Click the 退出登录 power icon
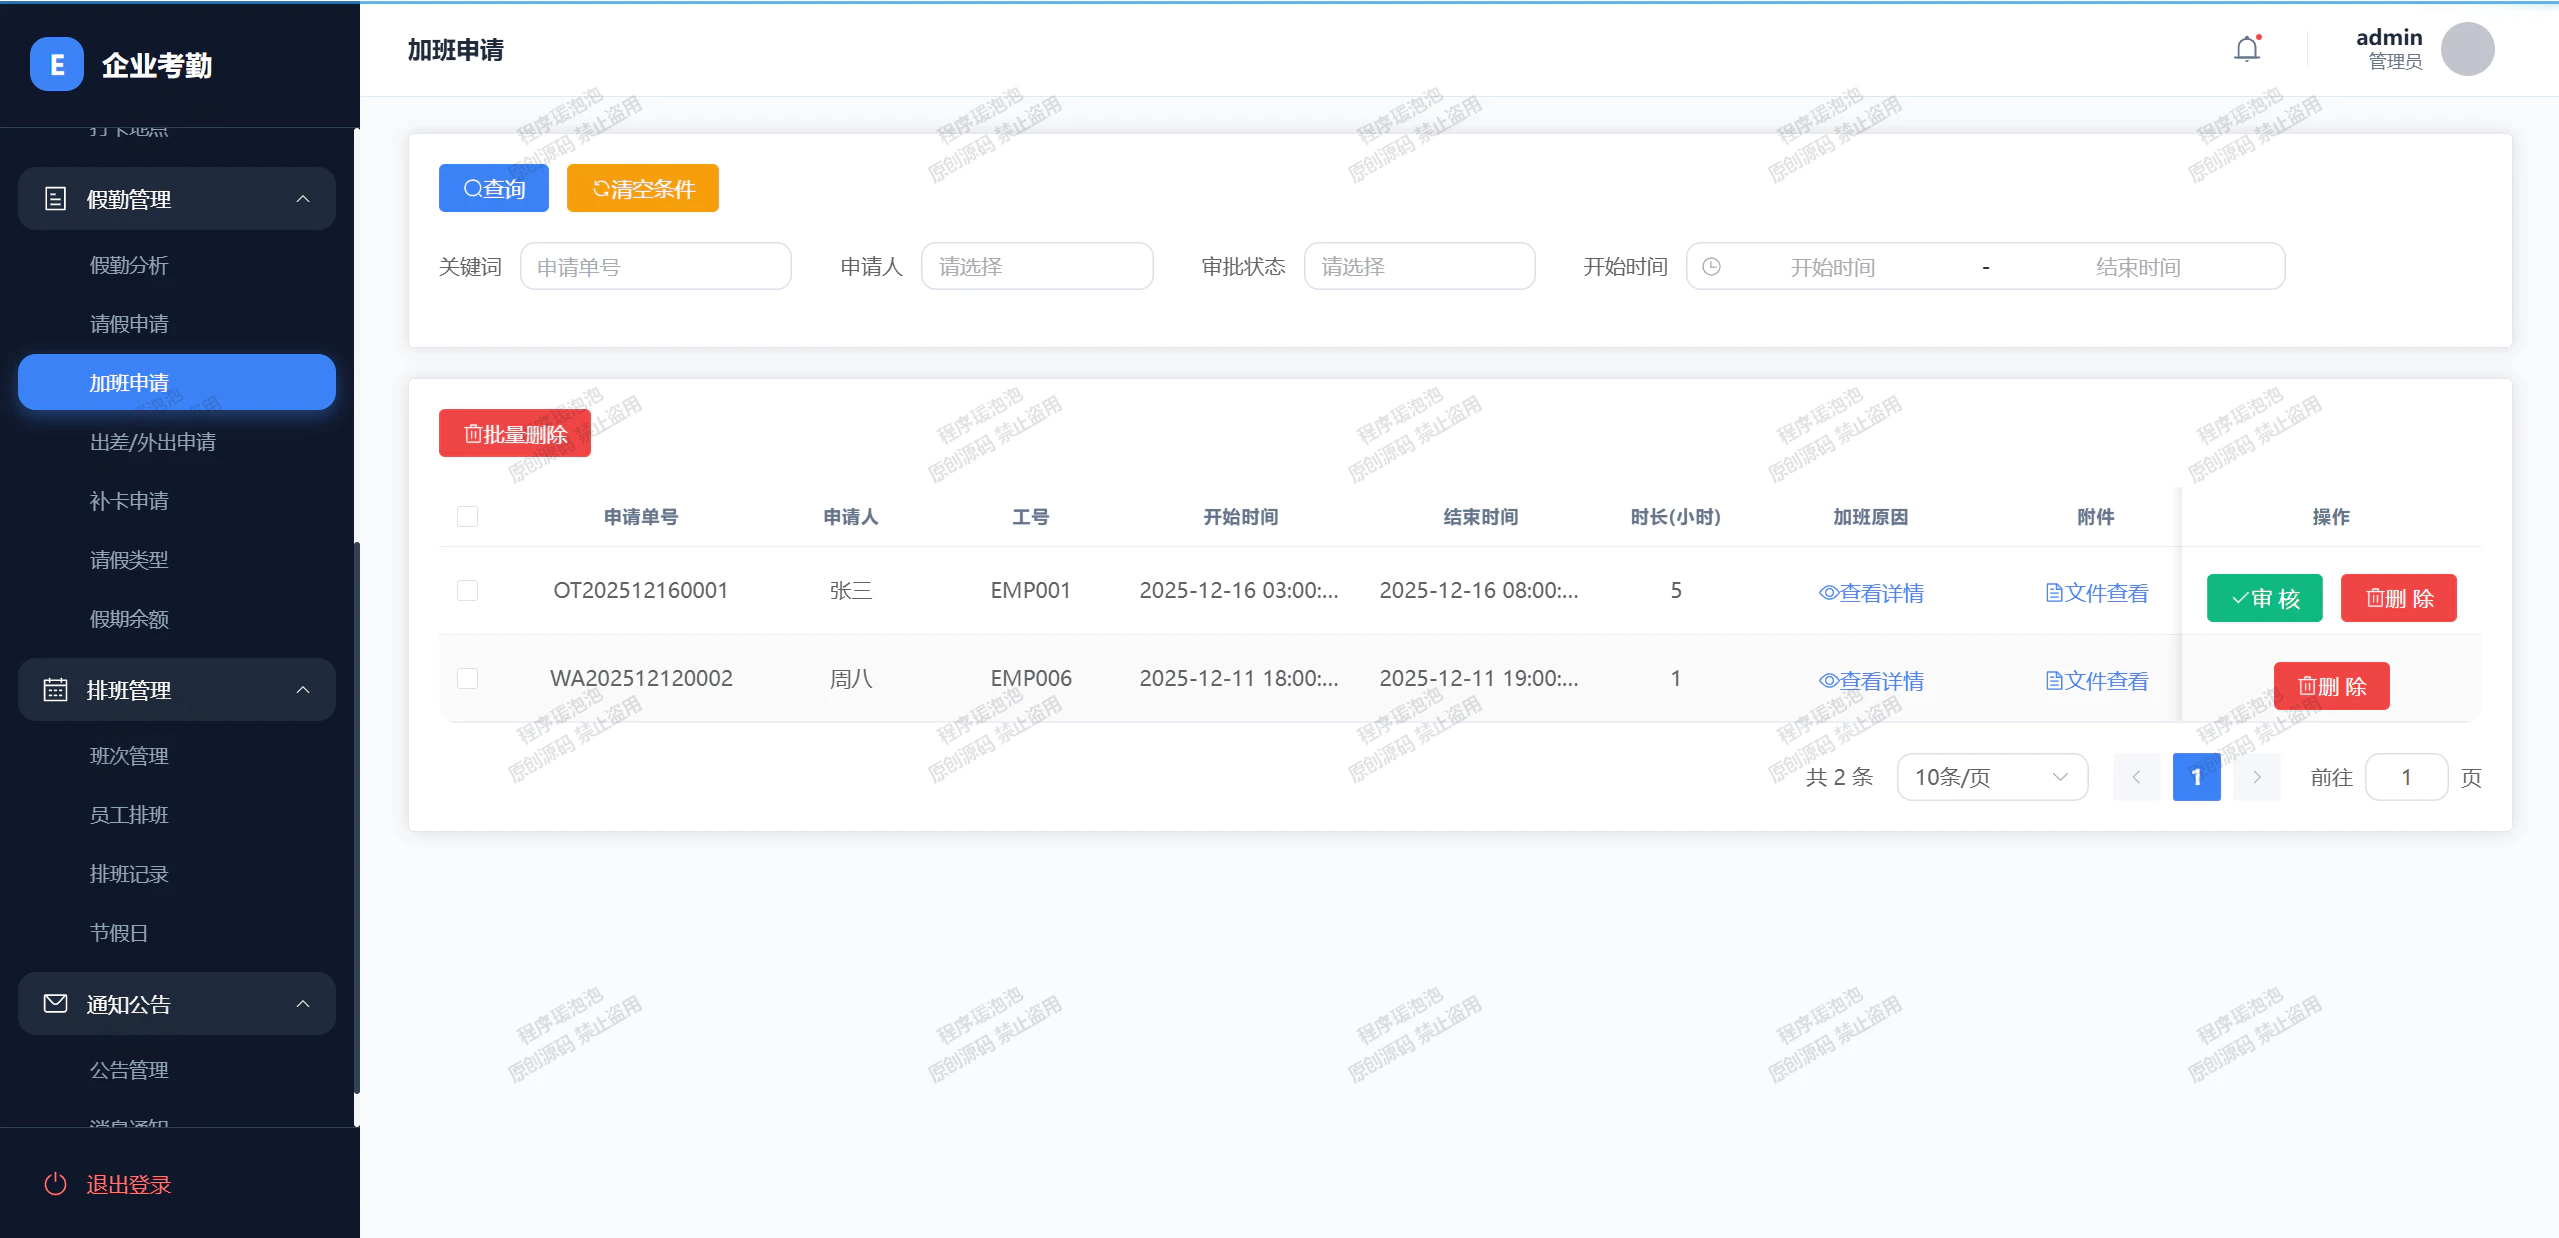The height and width of the screenshot is (1238, 2559). click(56, 1184)
